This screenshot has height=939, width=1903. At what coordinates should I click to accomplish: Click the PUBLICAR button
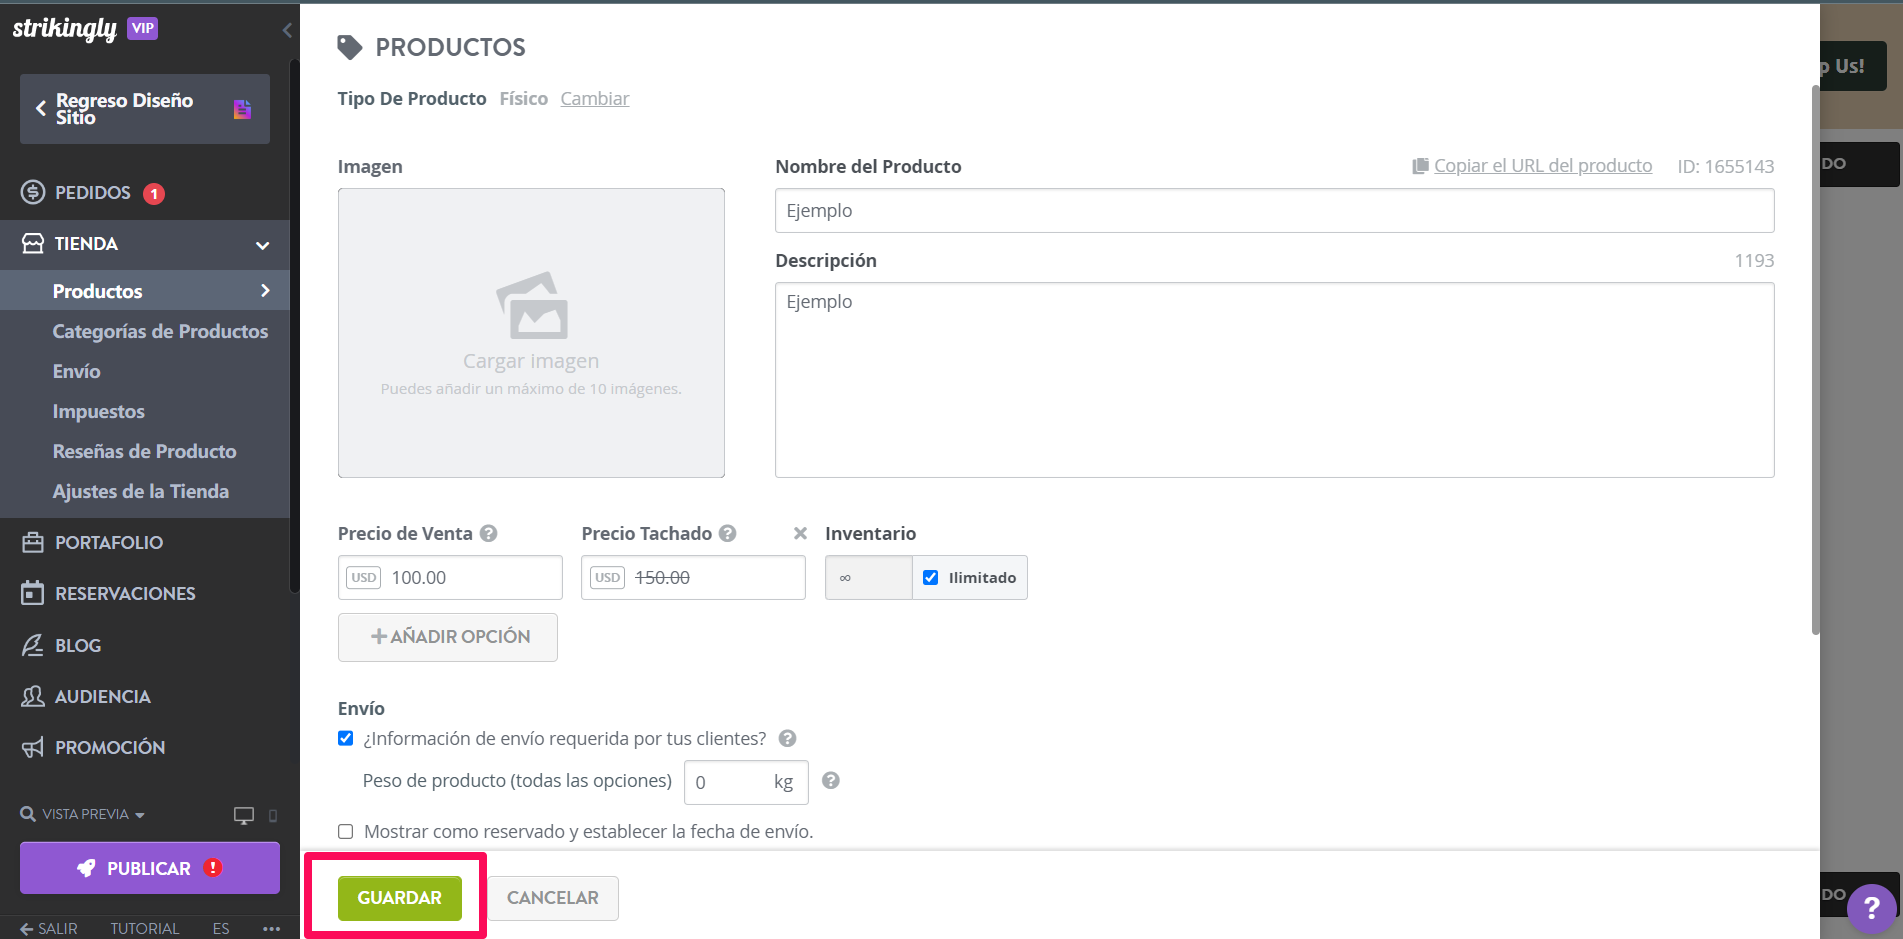click(x=150, y=868)
